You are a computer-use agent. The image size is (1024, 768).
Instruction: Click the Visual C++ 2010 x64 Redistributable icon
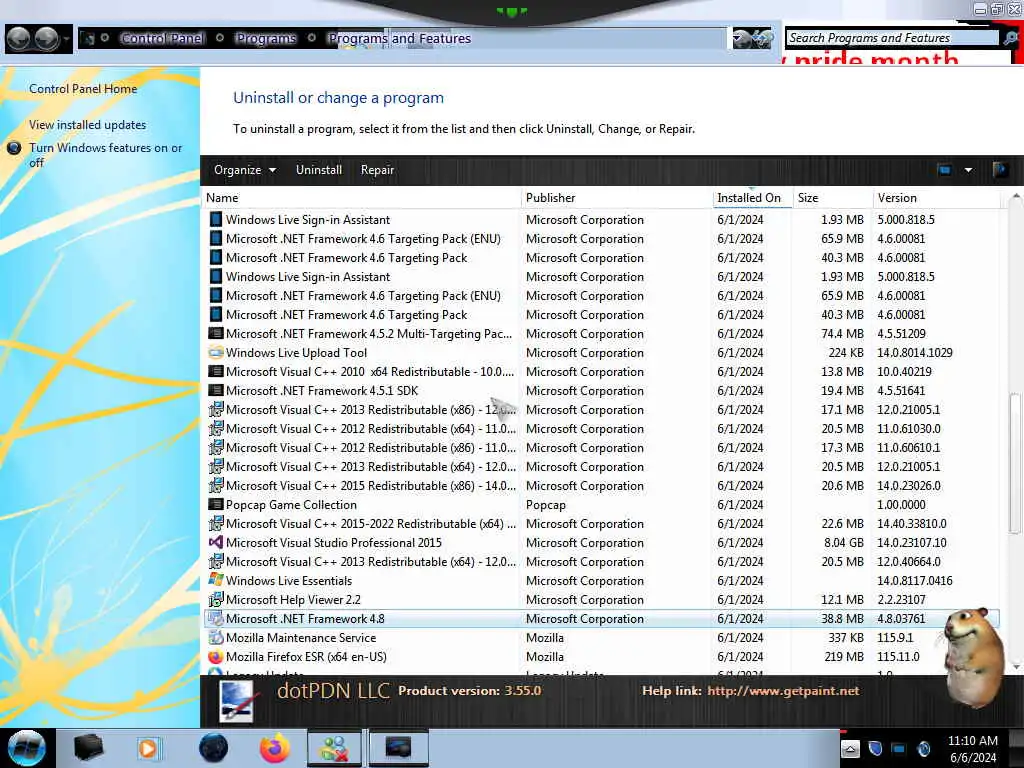click(216, 372)
